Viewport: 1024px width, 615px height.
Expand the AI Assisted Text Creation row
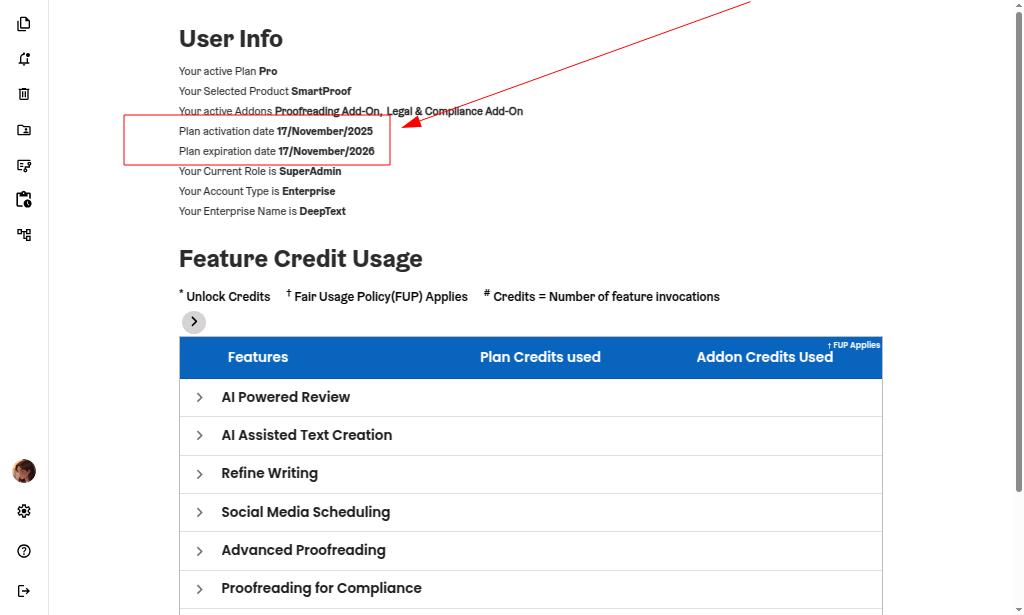[x=200, y=436]
